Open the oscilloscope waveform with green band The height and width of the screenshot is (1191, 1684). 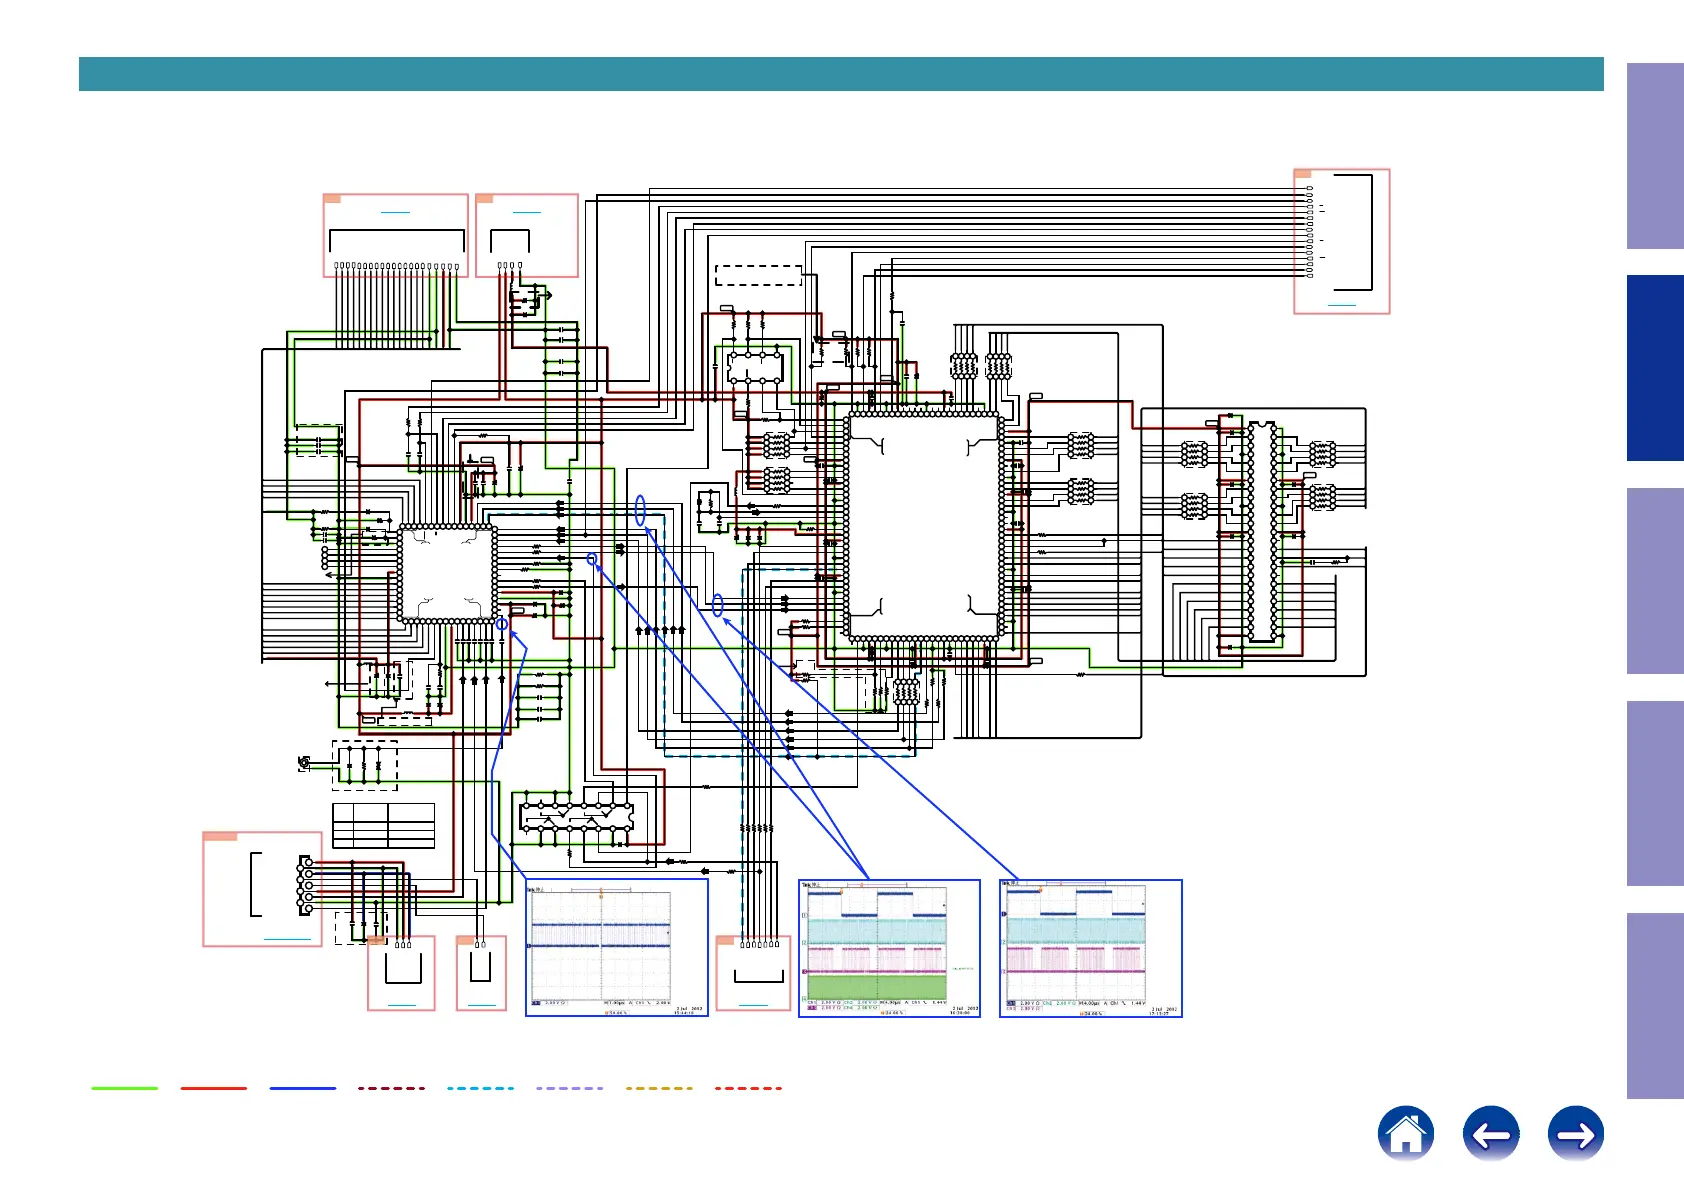point(889,948)
